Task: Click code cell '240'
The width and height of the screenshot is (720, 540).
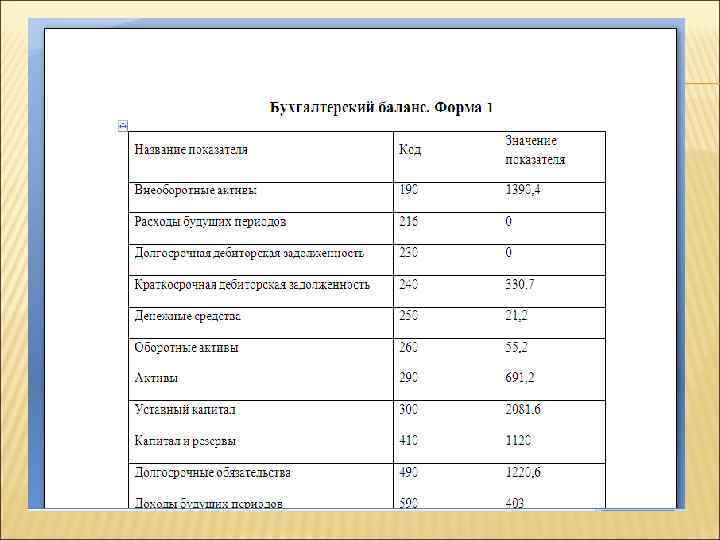Action: (x=408, y=285)
